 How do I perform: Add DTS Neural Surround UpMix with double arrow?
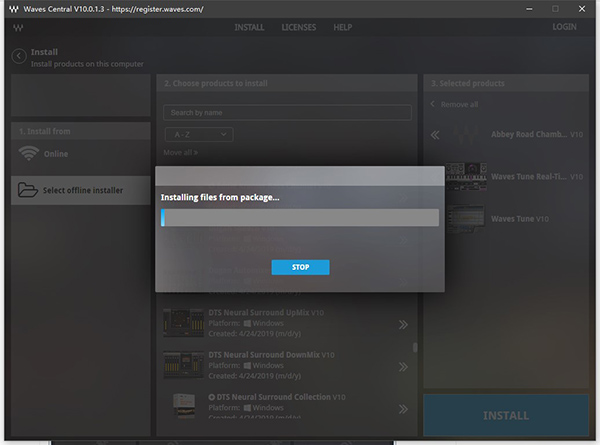(403, 325)
